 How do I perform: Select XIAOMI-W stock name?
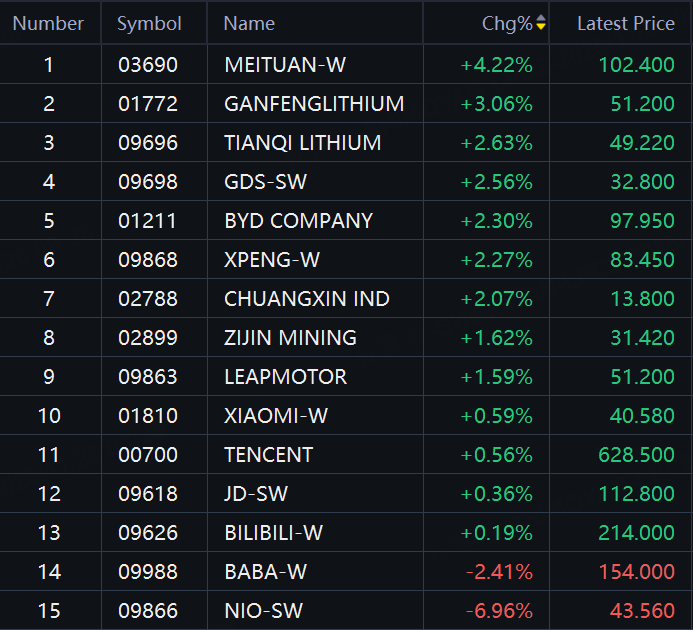[276, 416]
